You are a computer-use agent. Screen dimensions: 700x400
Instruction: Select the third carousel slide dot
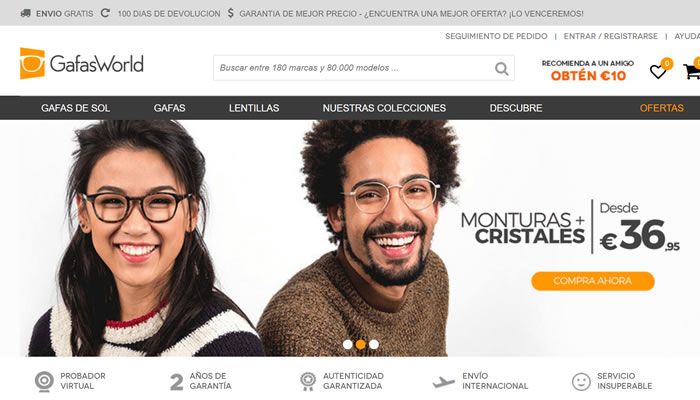tap(374, 344)
